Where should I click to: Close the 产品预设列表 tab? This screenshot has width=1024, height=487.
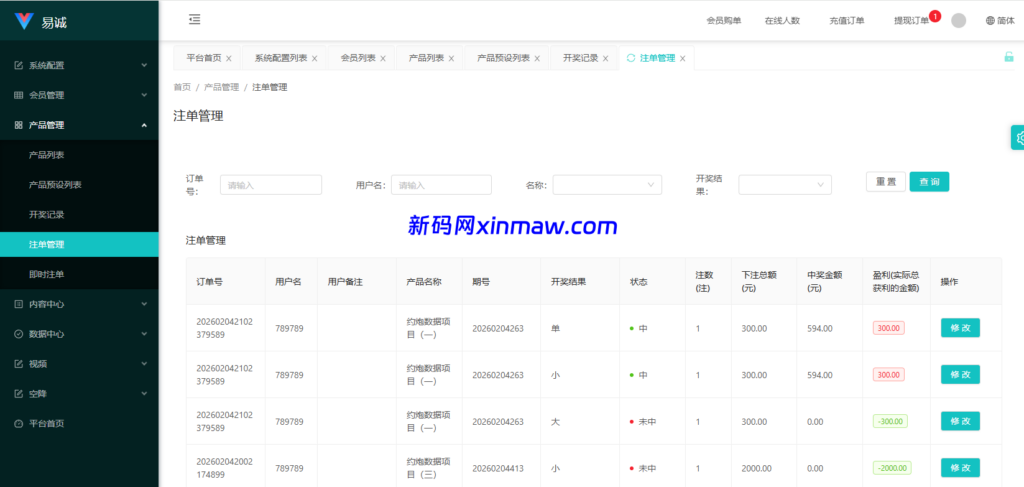tap(537, 59)
